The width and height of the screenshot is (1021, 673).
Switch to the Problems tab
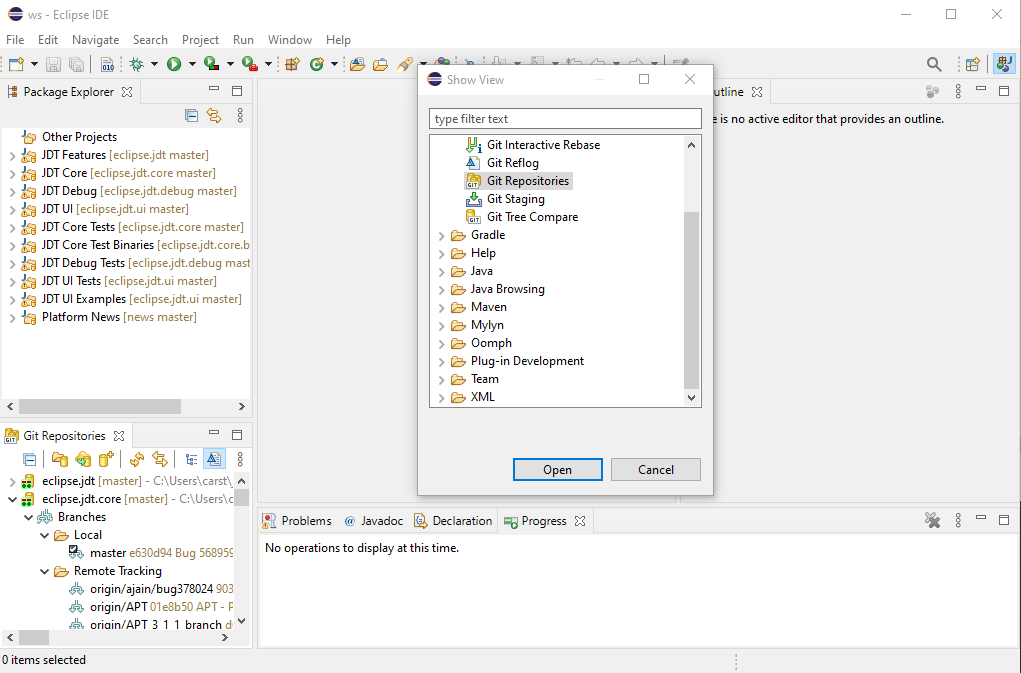pyautogui.click(x=297, y=521)
